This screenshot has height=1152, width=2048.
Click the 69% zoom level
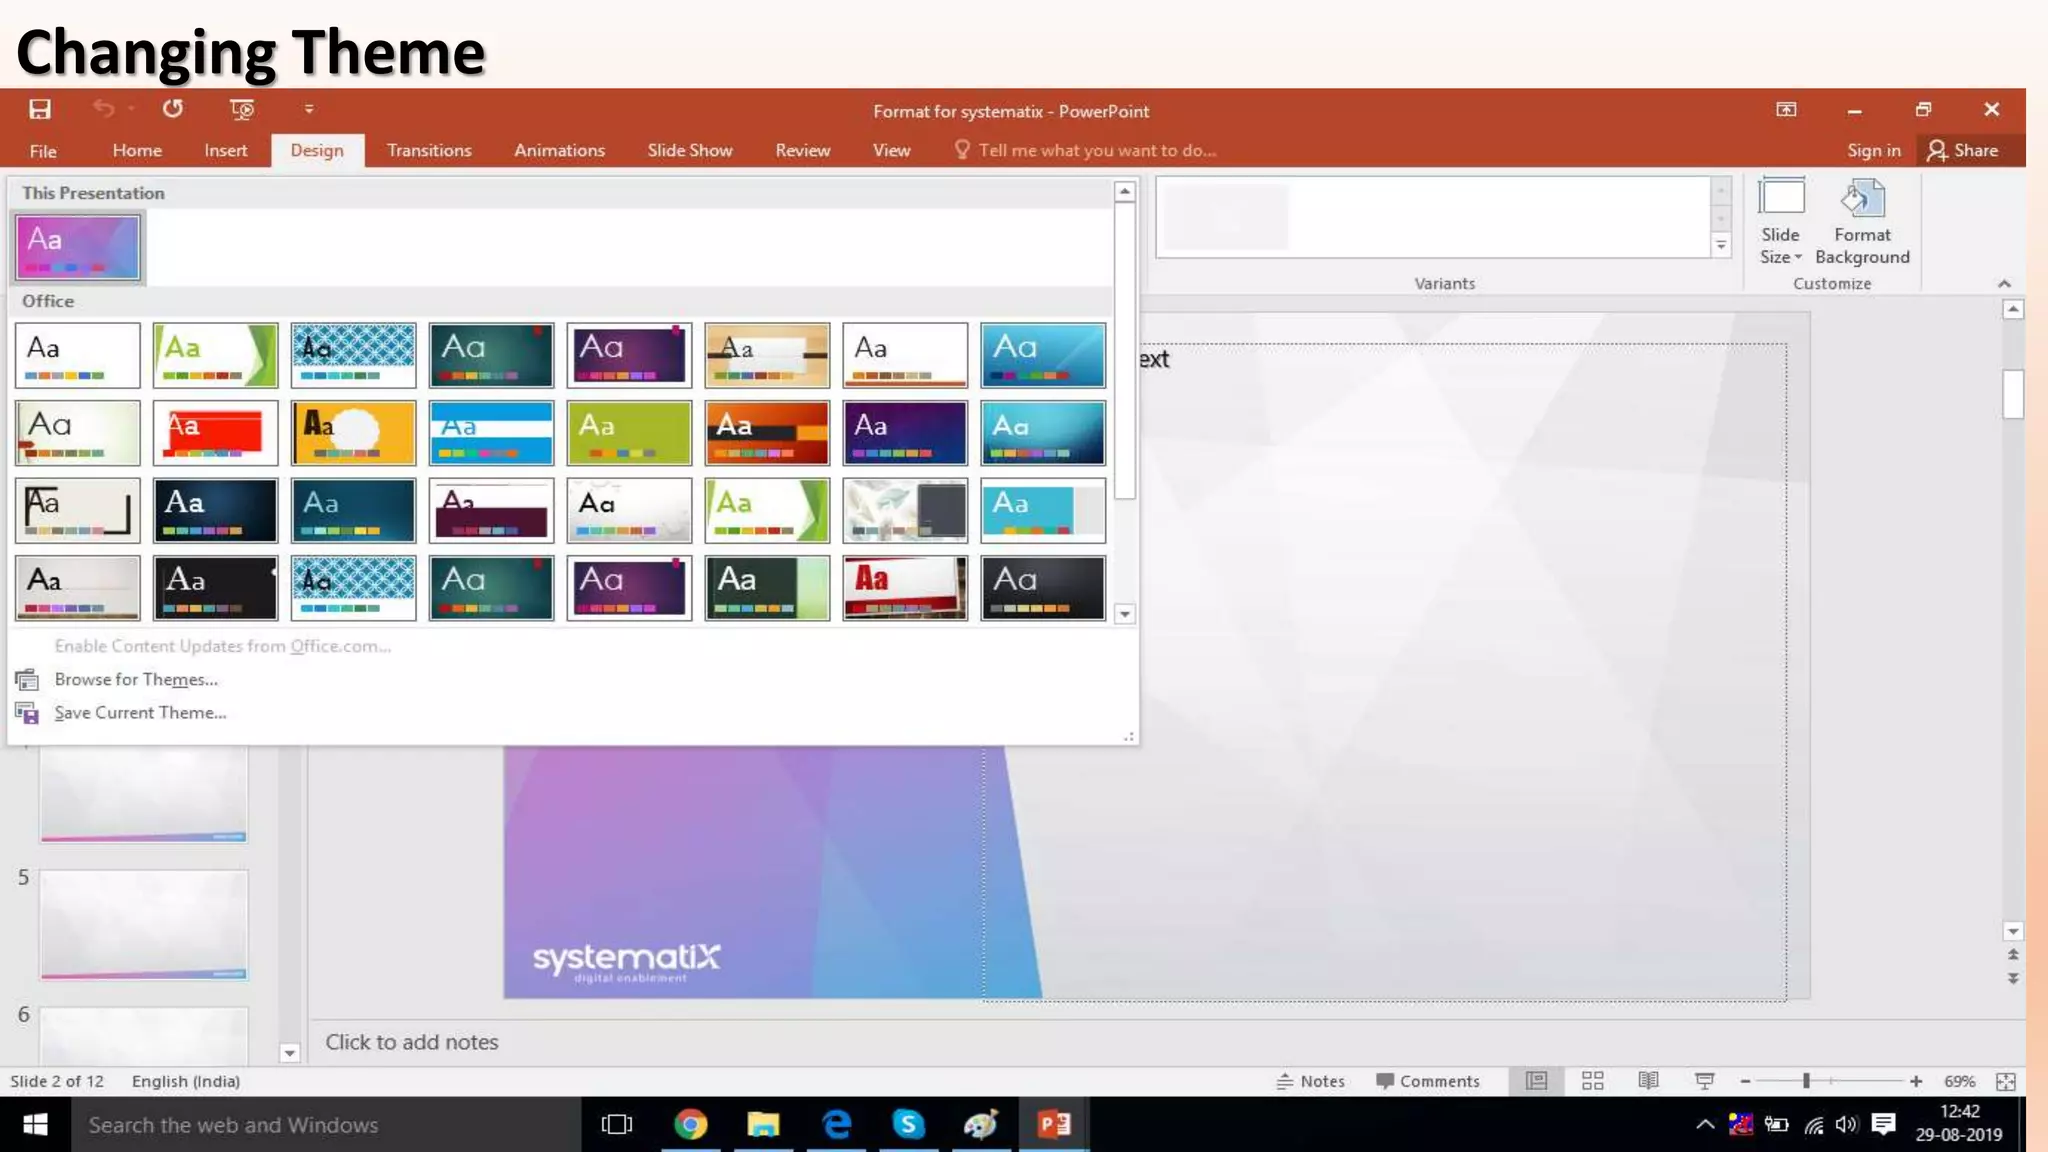(1959, 1081)
